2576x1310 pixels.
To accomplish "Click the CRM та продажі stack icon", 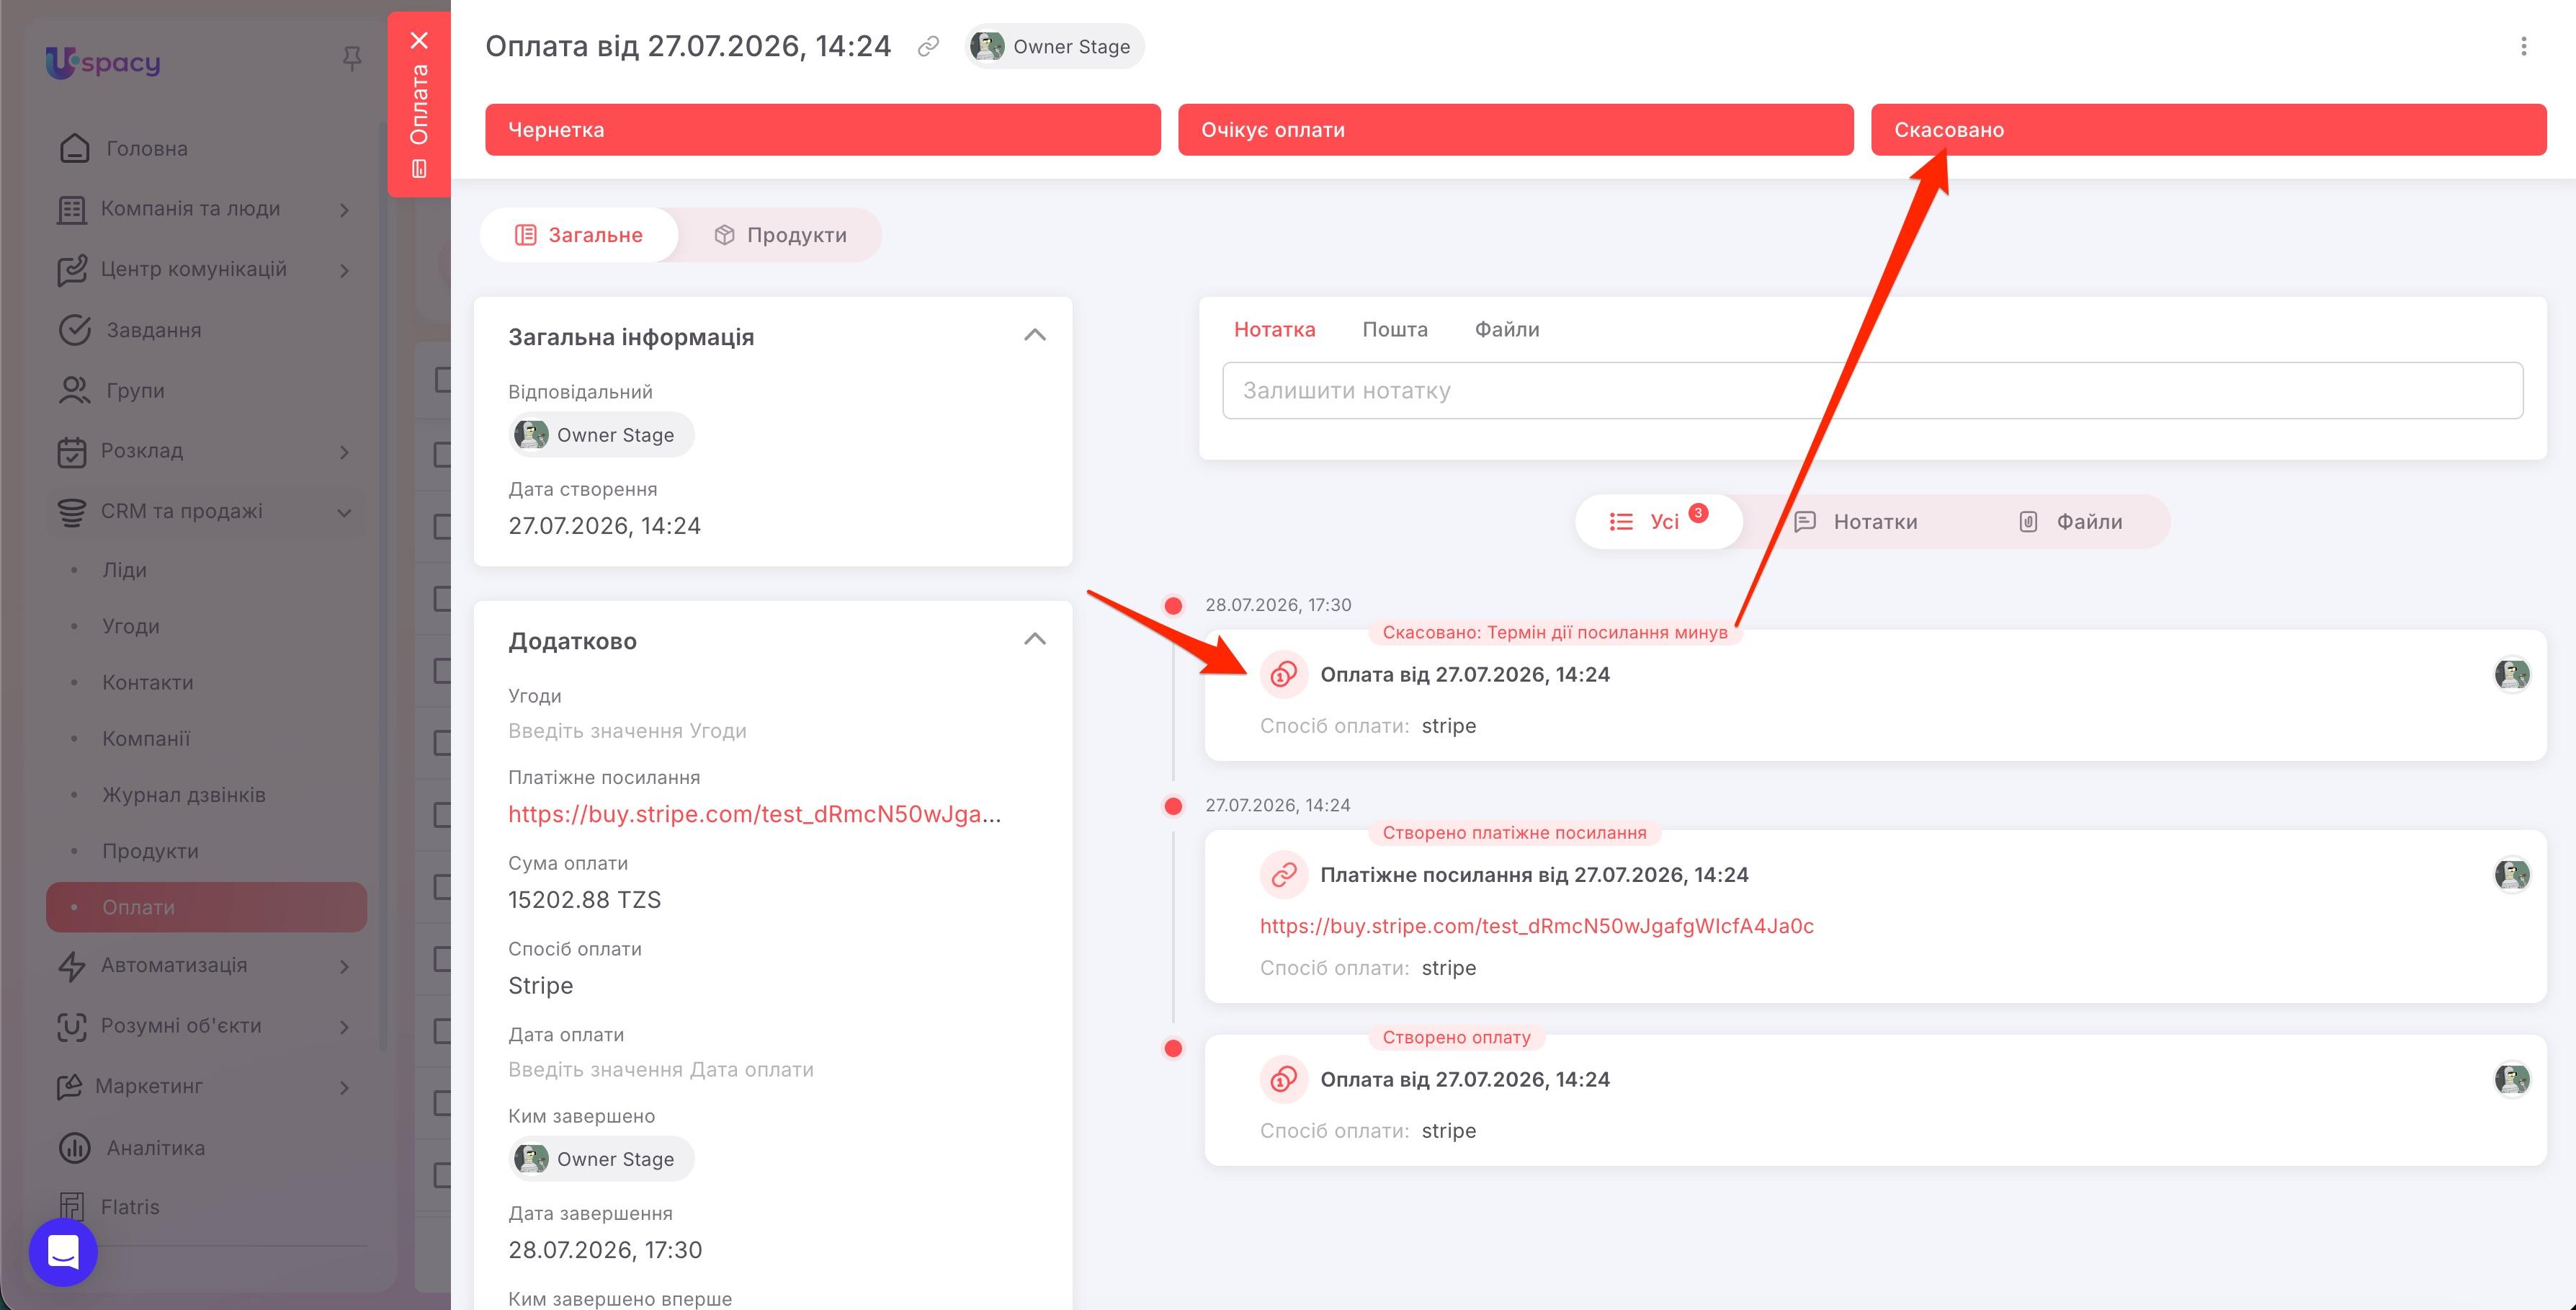I will tap(71, 512).
